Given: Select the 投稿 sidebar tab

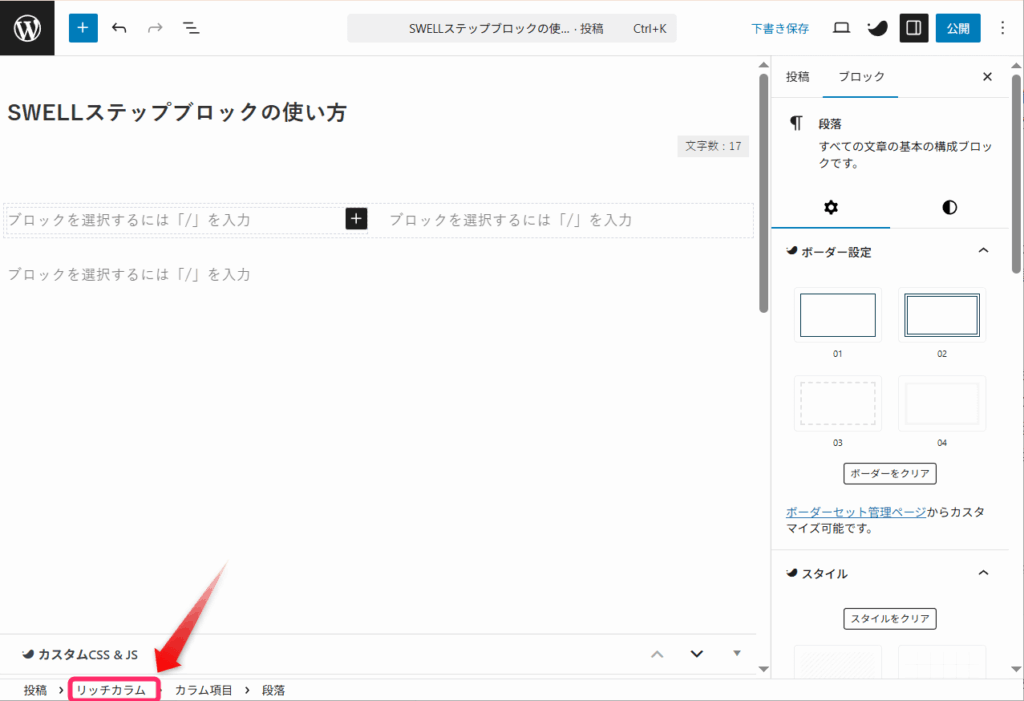Looking at the screenshot, I should coord(797,77).
